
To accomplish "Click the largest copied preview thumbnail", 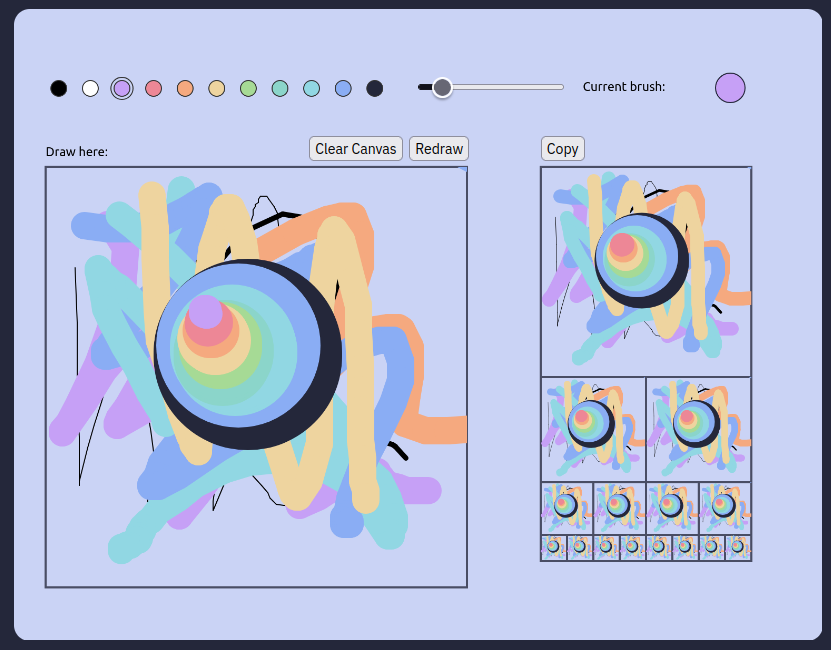I will click(646, 271).
